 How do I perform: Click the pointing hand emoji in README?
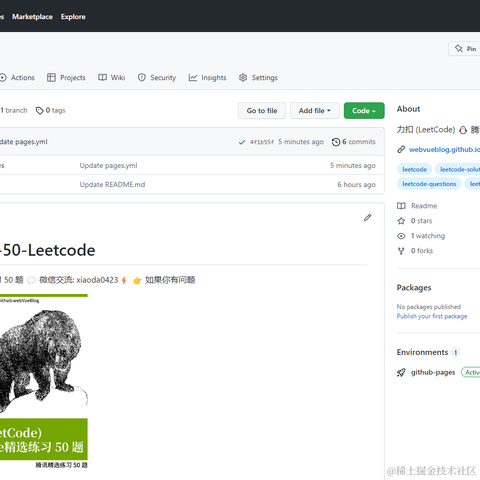(x=137, y=280)
